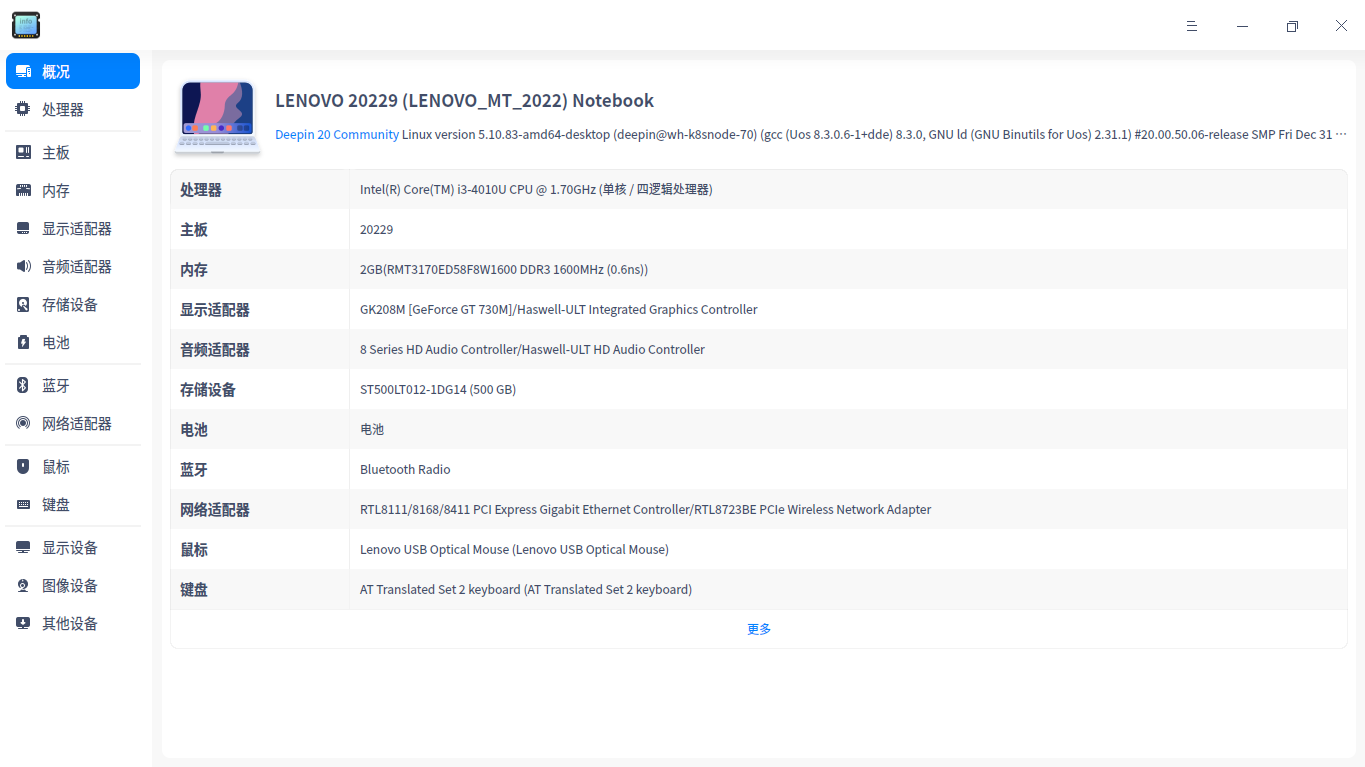Click the 存储设备 disk icon

tap(23, 304)
